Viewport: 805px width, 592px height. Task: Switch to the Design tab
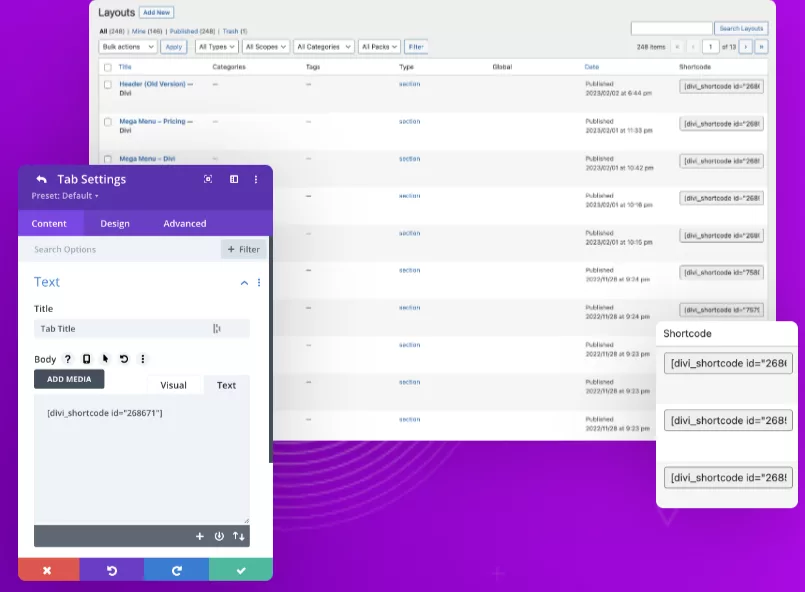[115, 223]
